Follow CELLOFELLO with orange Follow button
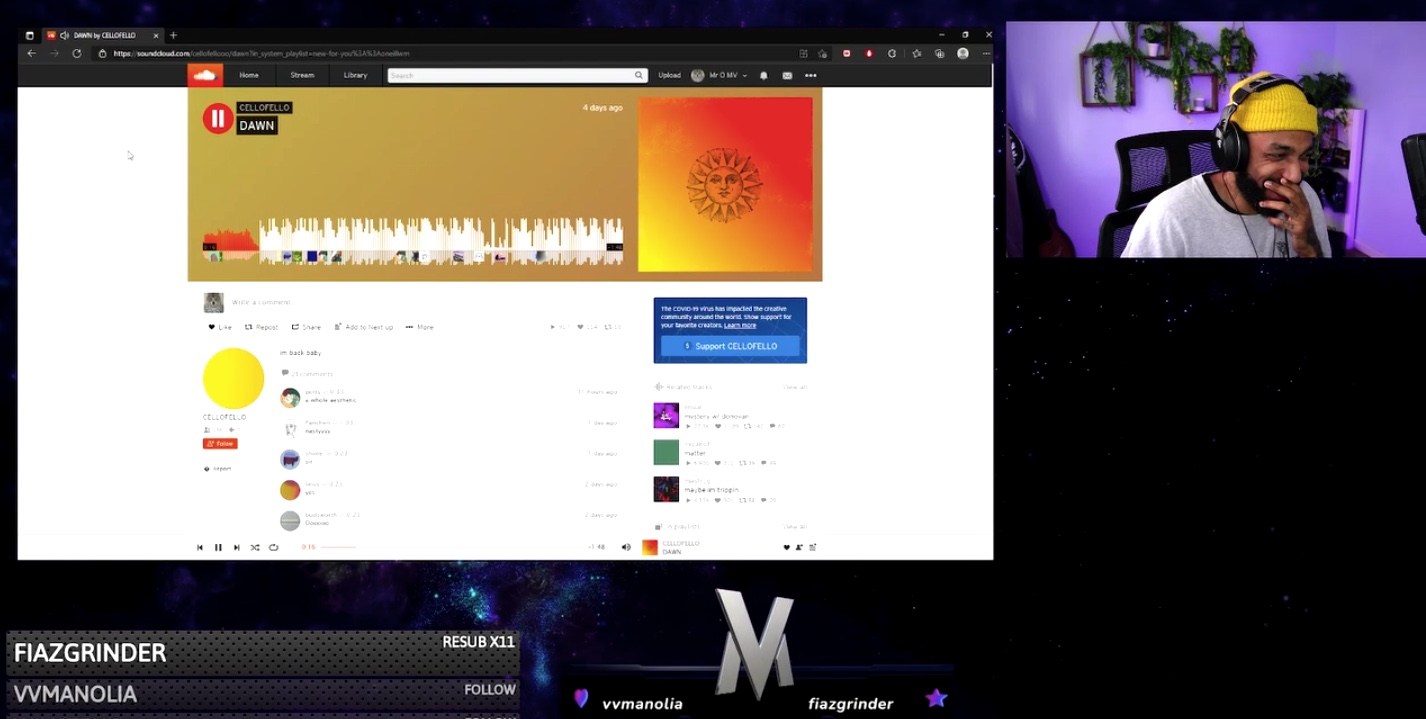This screenshot has height=719, width=1426. click(x=220, y=443)
